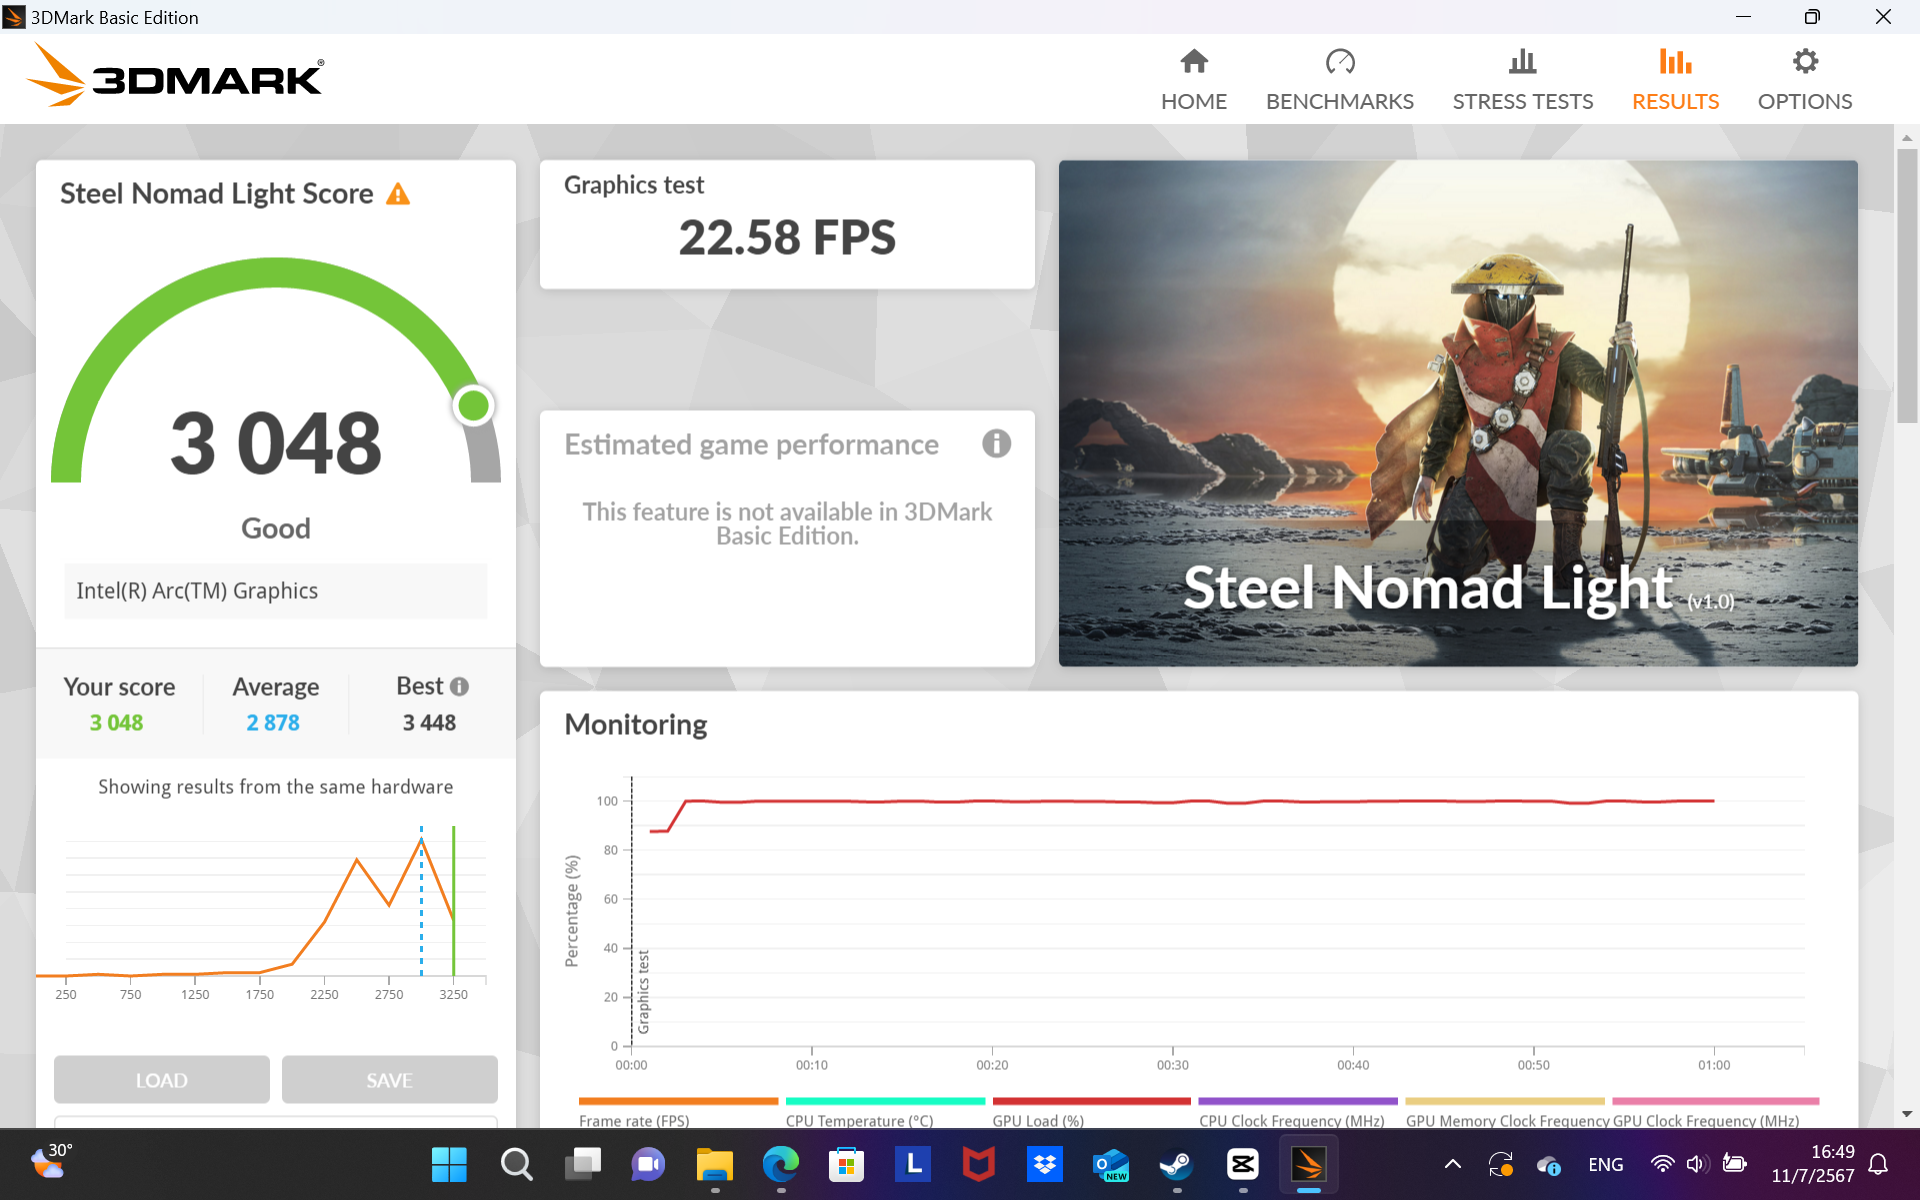Switch to the RESULTS tab
1920x1200 pixels.
(1675, 80)
